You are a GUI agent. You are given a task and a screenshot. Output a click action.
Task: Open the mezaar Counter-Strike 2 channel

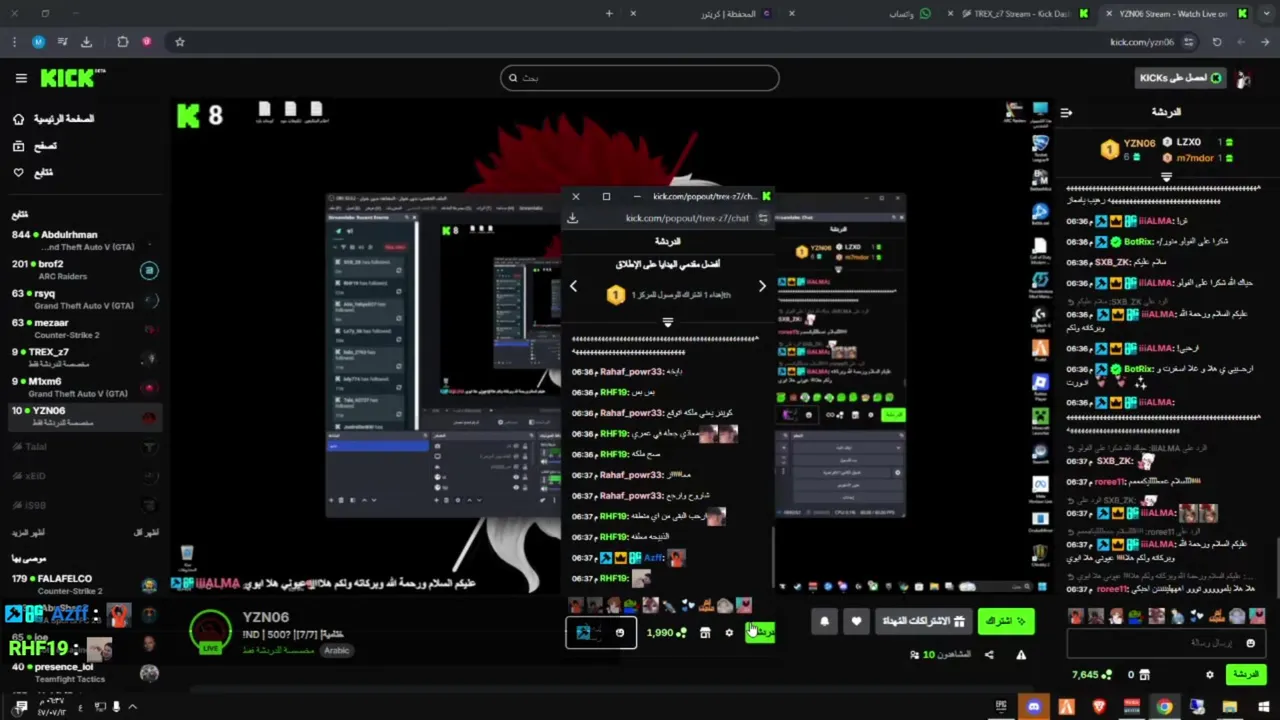85,328
